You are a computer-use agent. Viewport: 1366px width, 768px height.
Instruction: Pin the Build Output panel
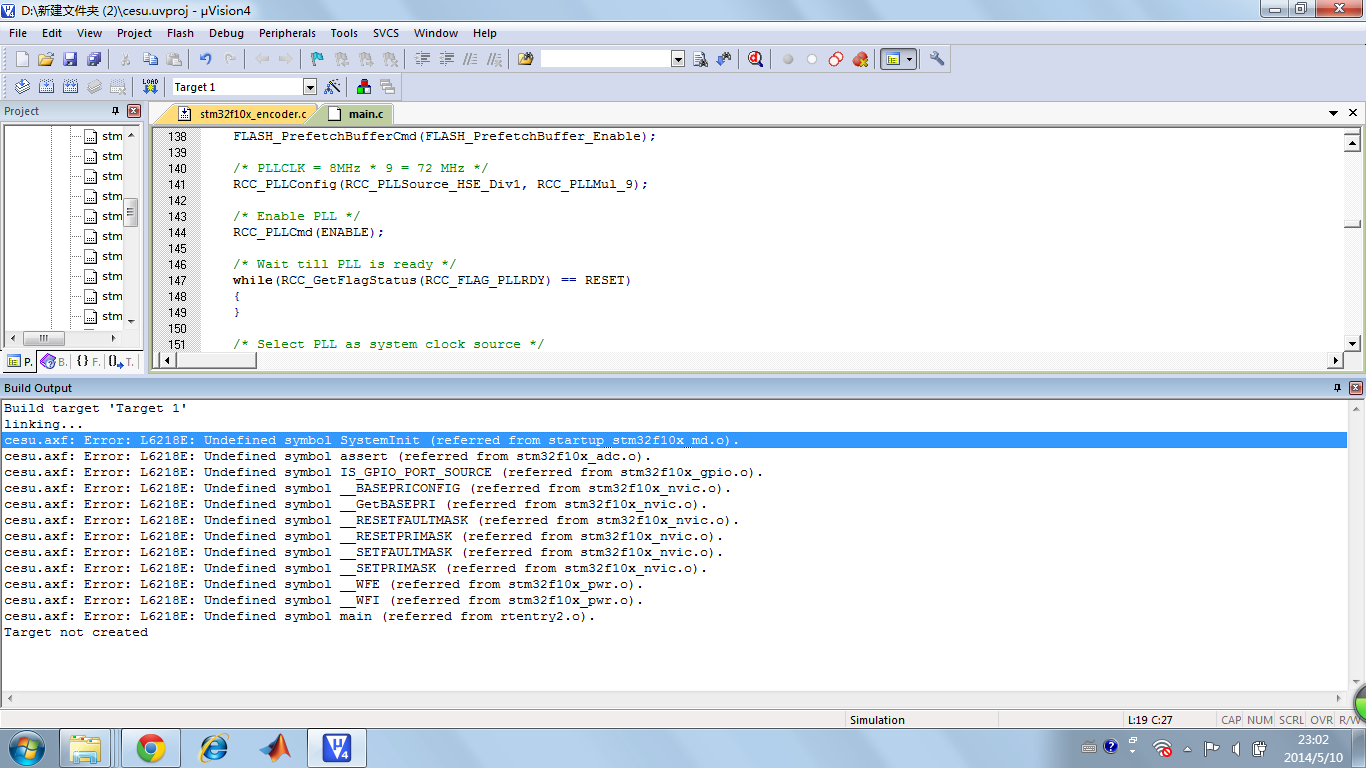coord(1337,388)
